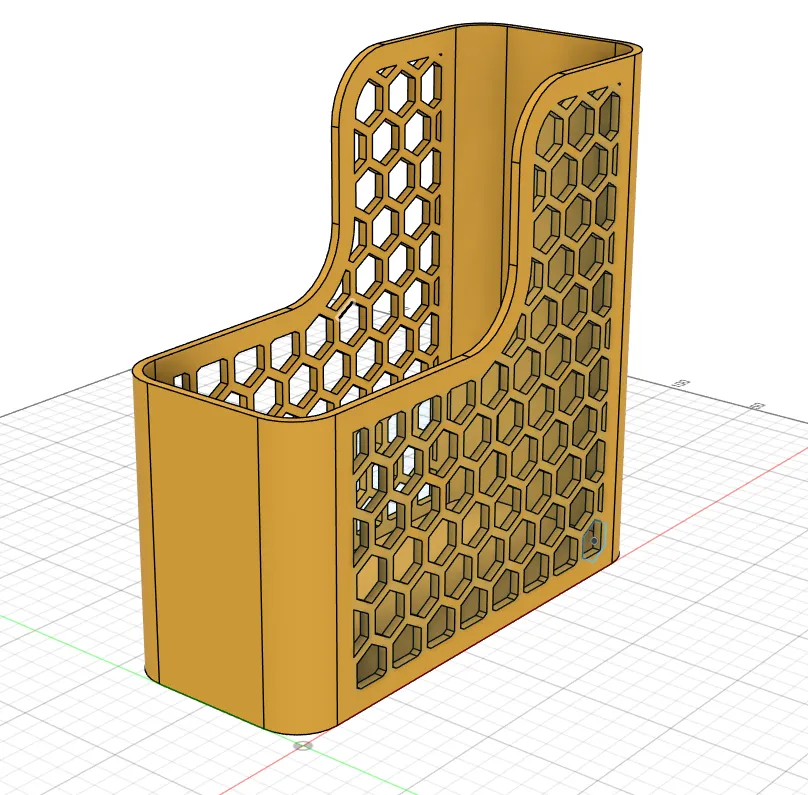Click the origin point marker on the grid
This screenshot has height=795, width=808.
(x=303, y=746)
